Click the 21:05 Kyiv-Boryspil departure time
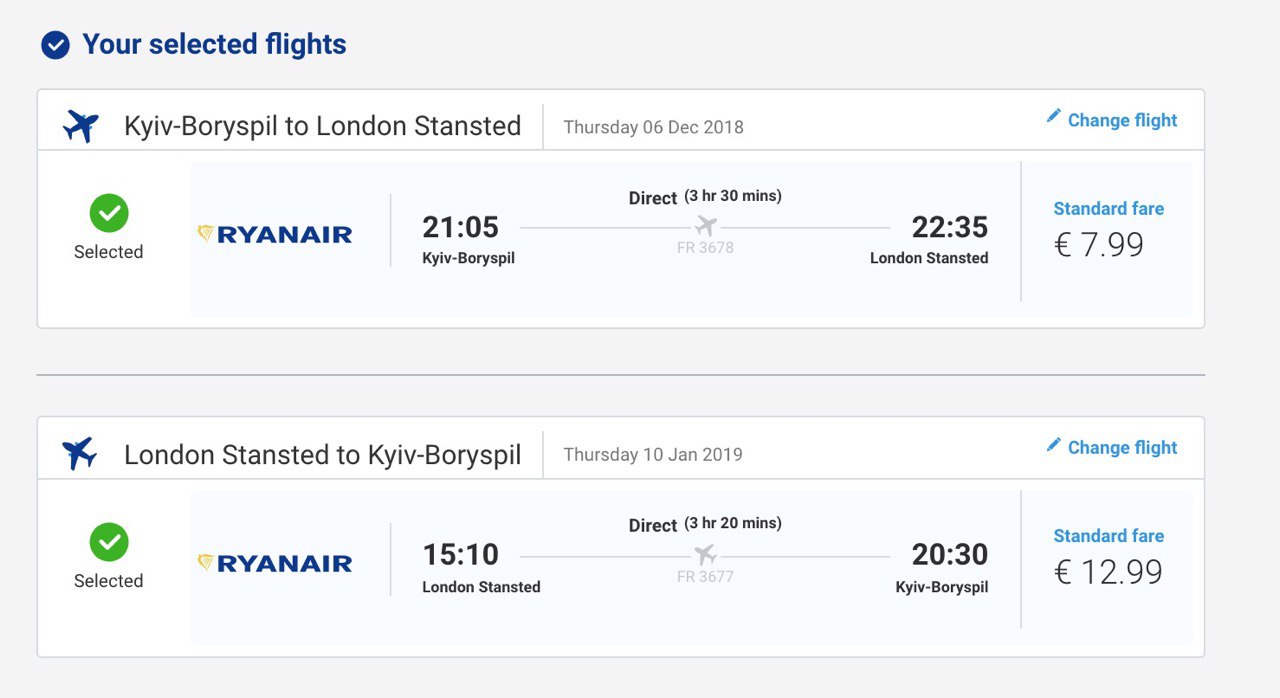Image resolution: width=1280 pixels, height=698 pixels. click(x=461, y=227)
